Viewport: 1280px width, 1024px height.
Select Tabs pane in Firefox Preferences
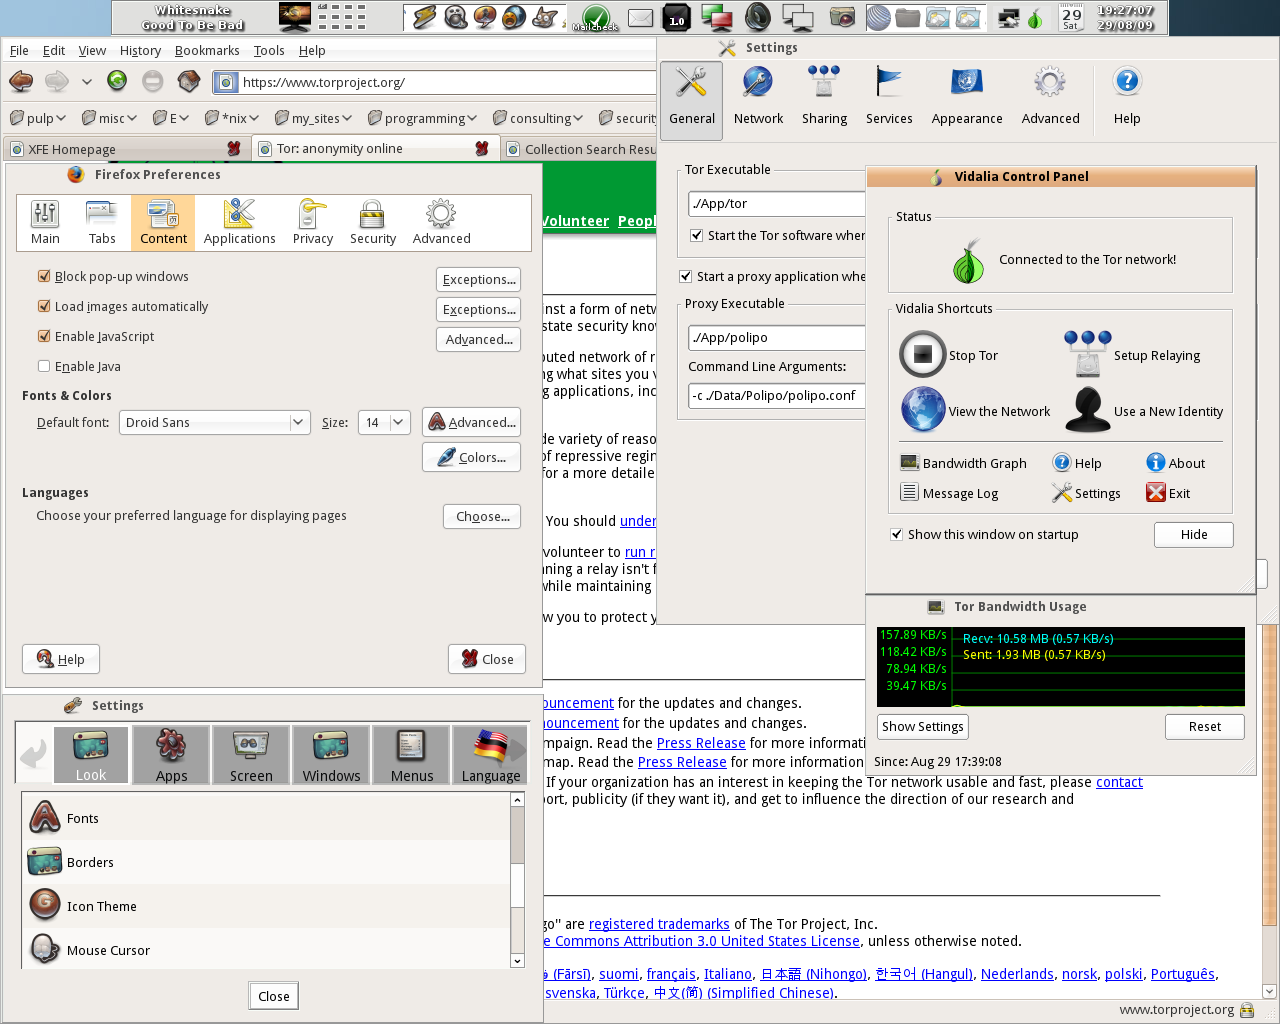102,222
